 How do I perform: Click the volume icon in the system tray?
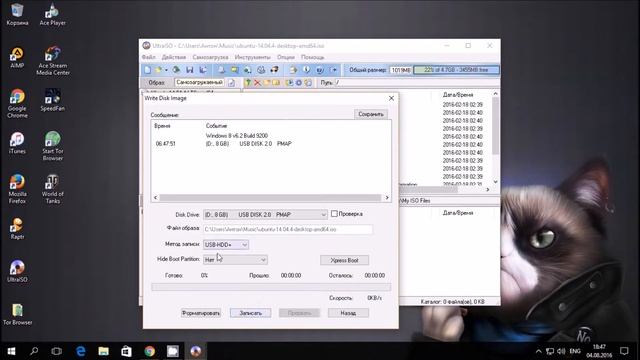coord(561,351)
